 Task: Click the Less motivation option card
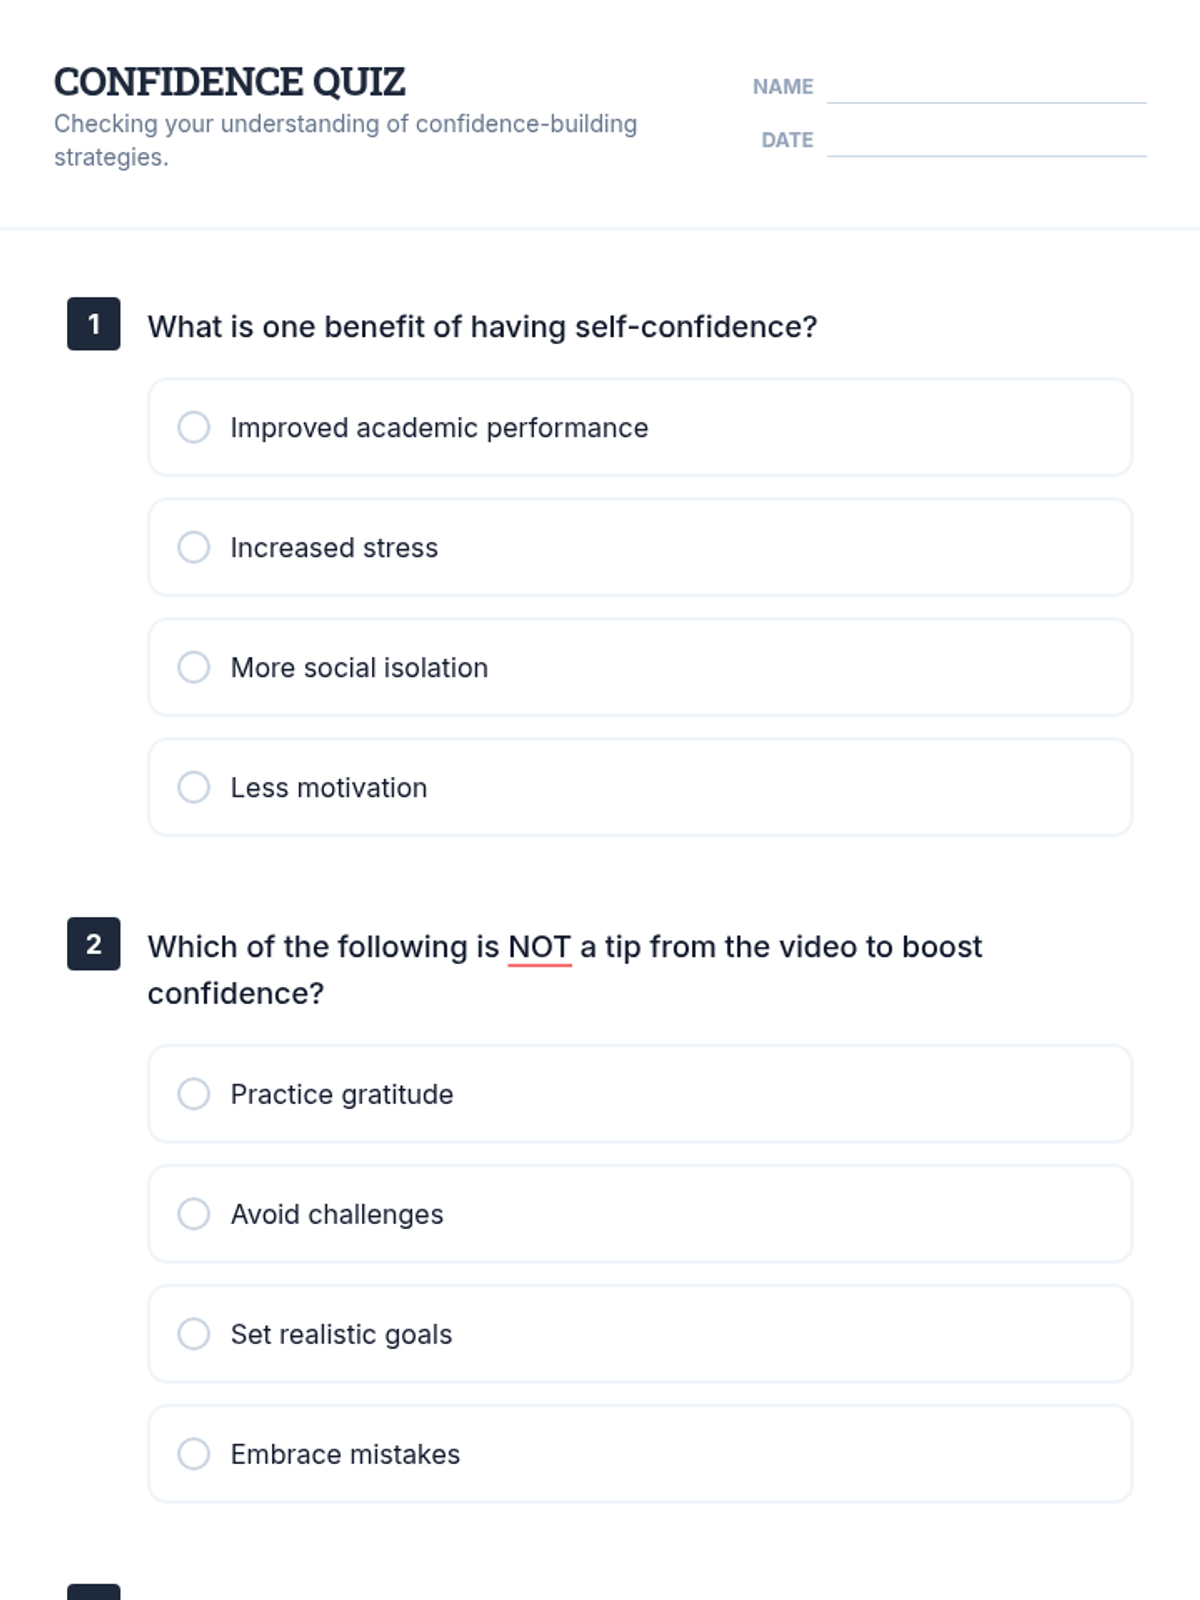coord(640,787)
